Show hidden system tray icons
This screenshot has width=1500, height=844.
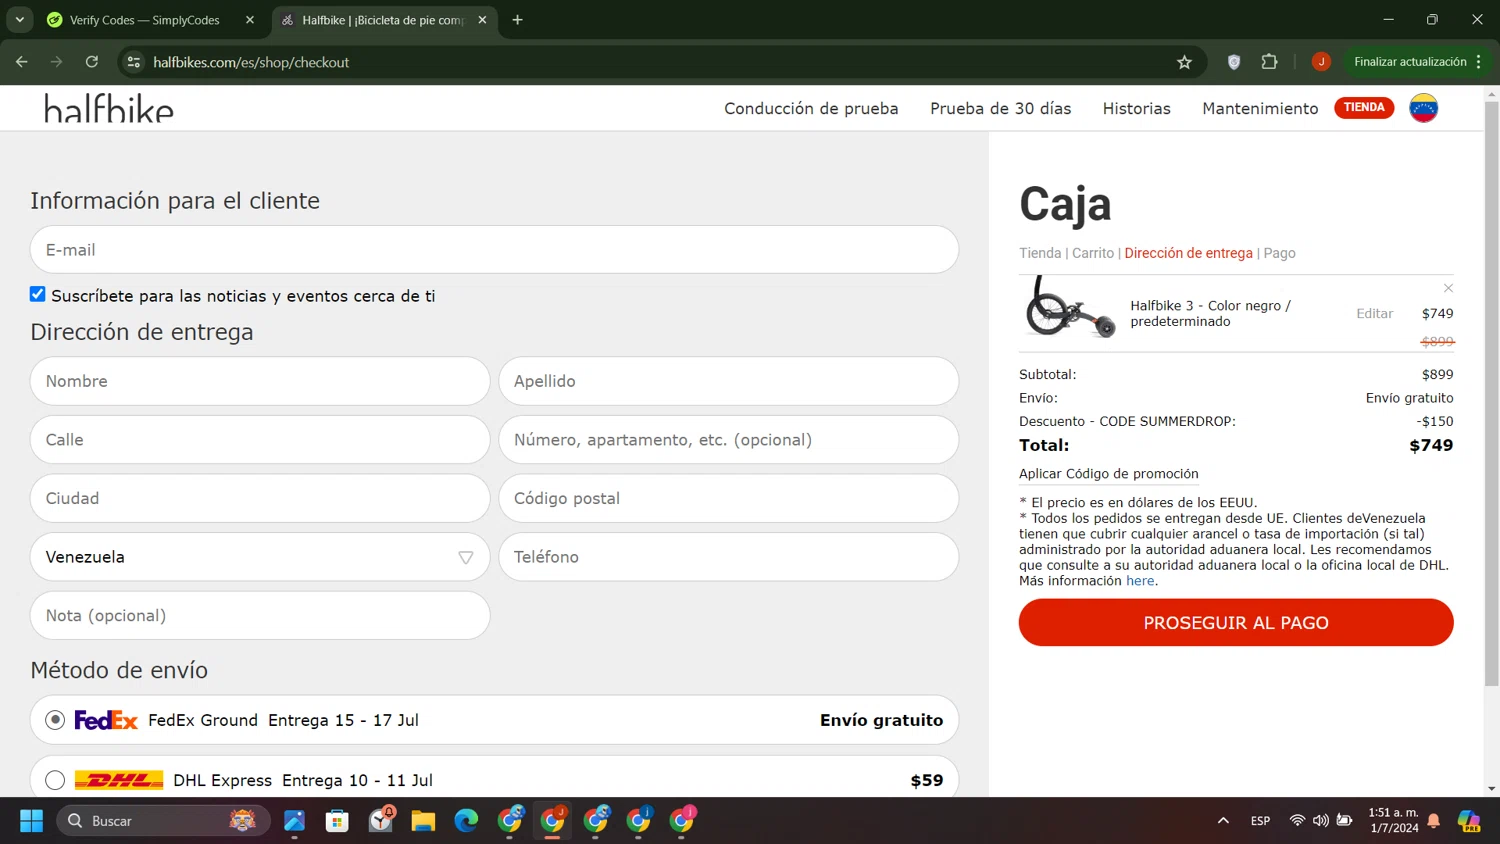(x=1223, y=821)
